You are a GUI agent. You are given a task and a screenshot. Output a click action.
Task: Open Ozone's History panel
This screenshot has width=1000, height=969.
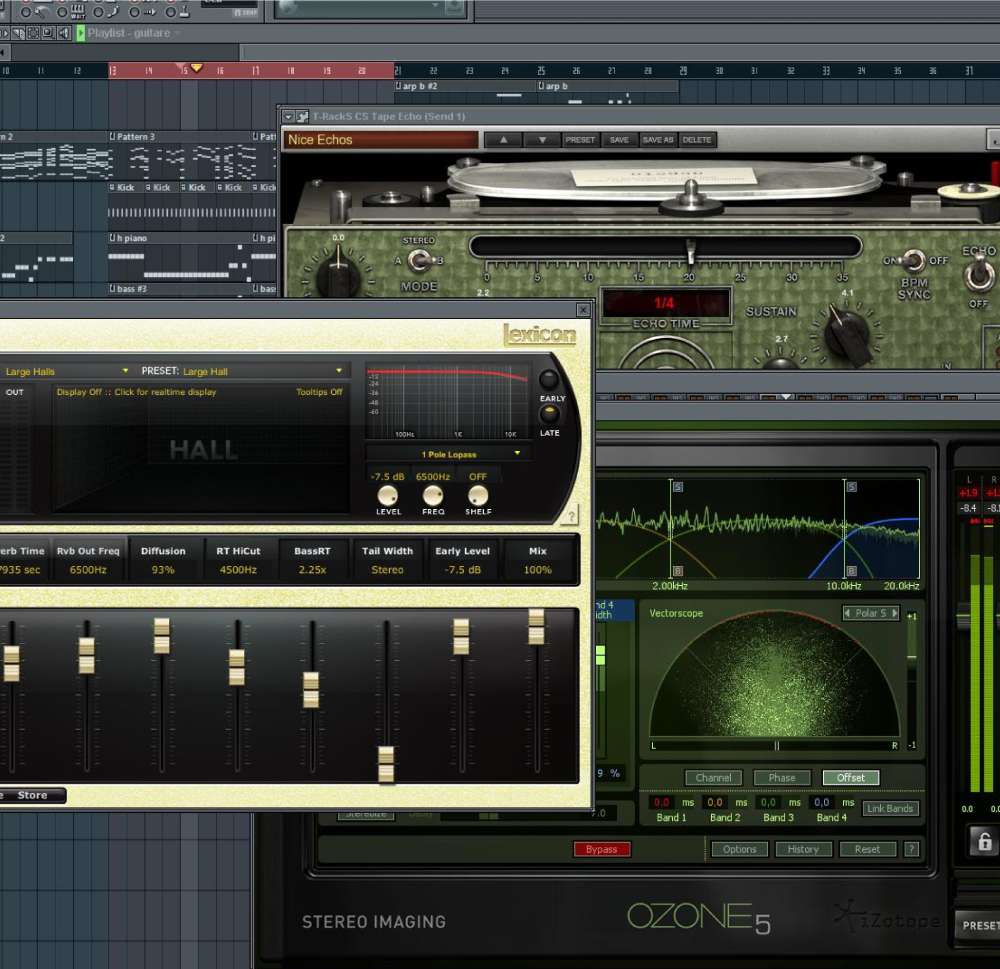(804, 849)
